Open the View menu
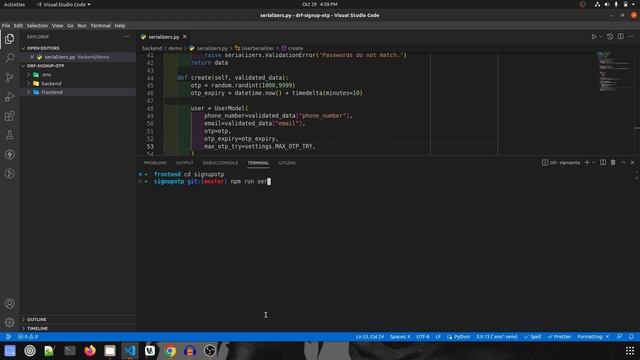The image size is (640, 360). (58, 26)
